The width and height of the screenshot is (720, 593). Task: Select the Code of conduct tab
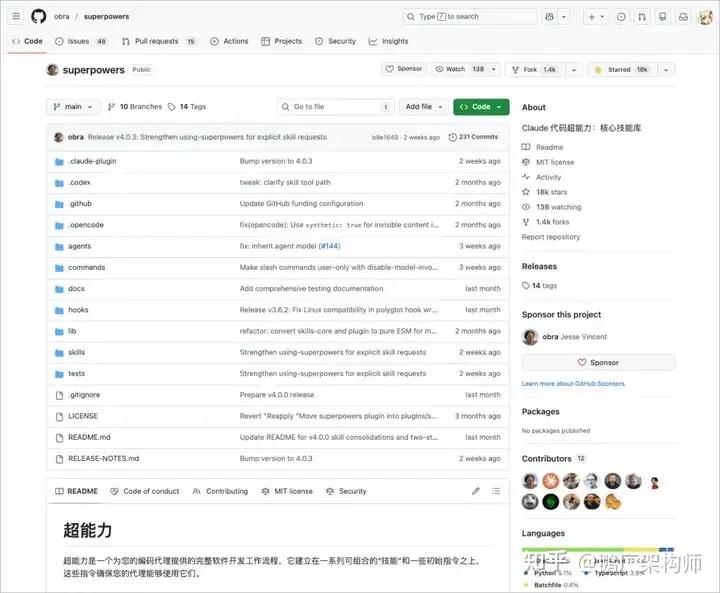(145, 491)
